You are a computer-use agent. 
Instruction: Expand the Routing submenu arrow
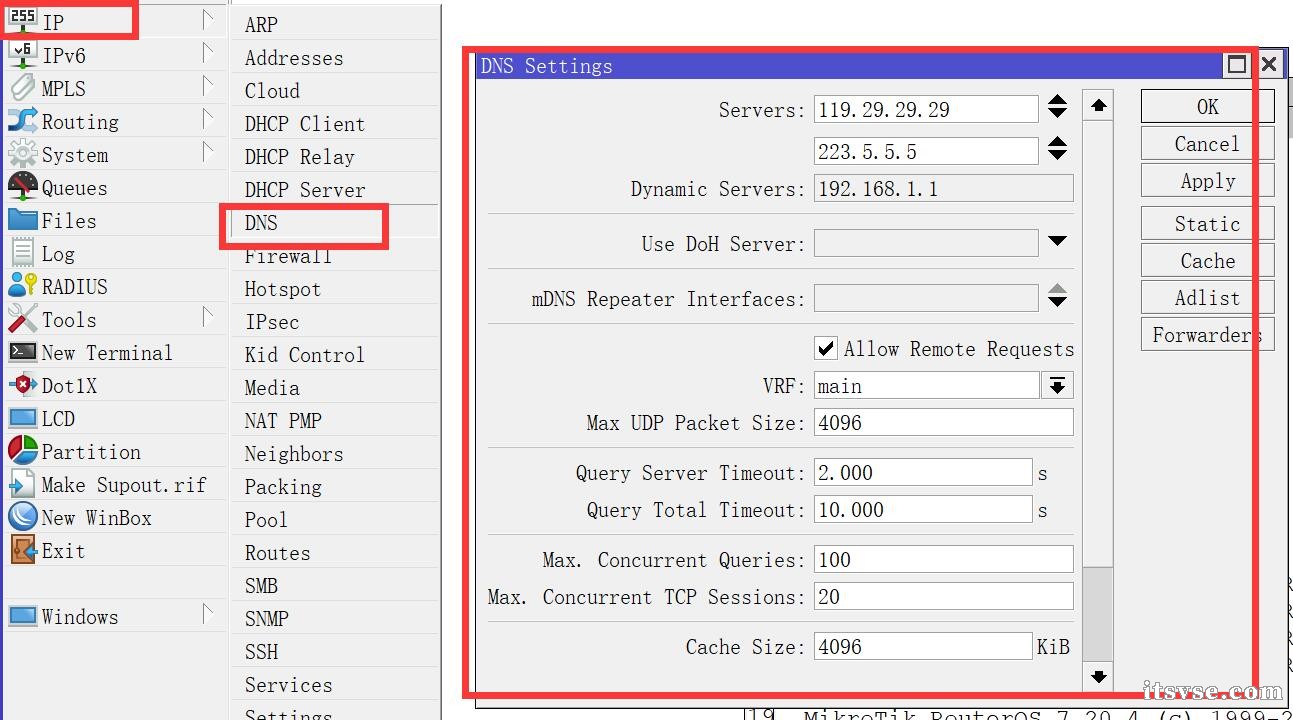pyautogui.click(x=207, y=120)
